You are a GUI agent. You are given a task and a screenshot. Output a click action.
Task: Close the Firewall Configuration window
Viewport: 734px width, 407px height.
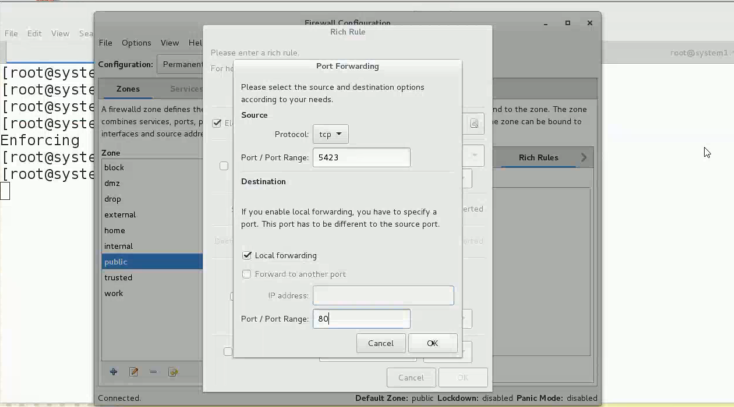click(590, 23)
